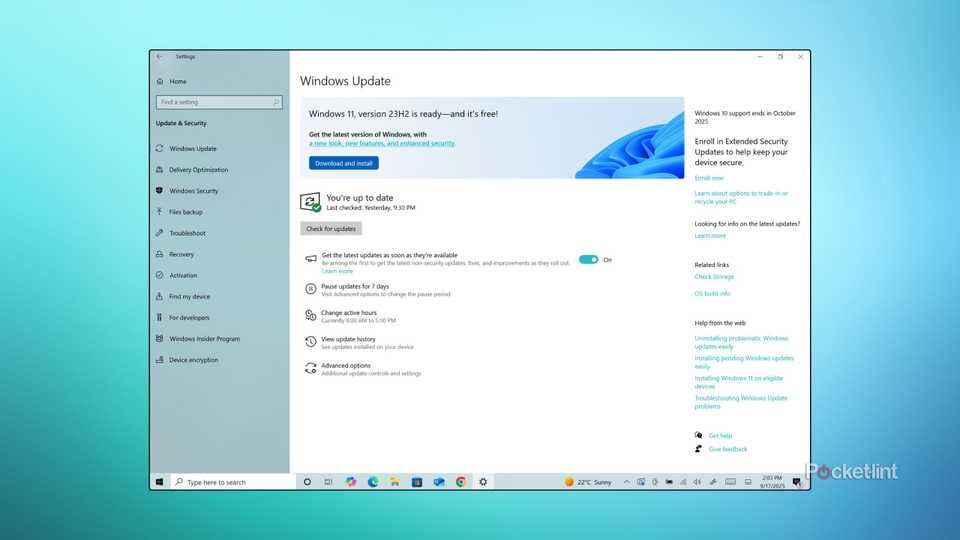The image size is (960, 540).
Task: Click the clock icon for active hours
Action: (310, 315)
